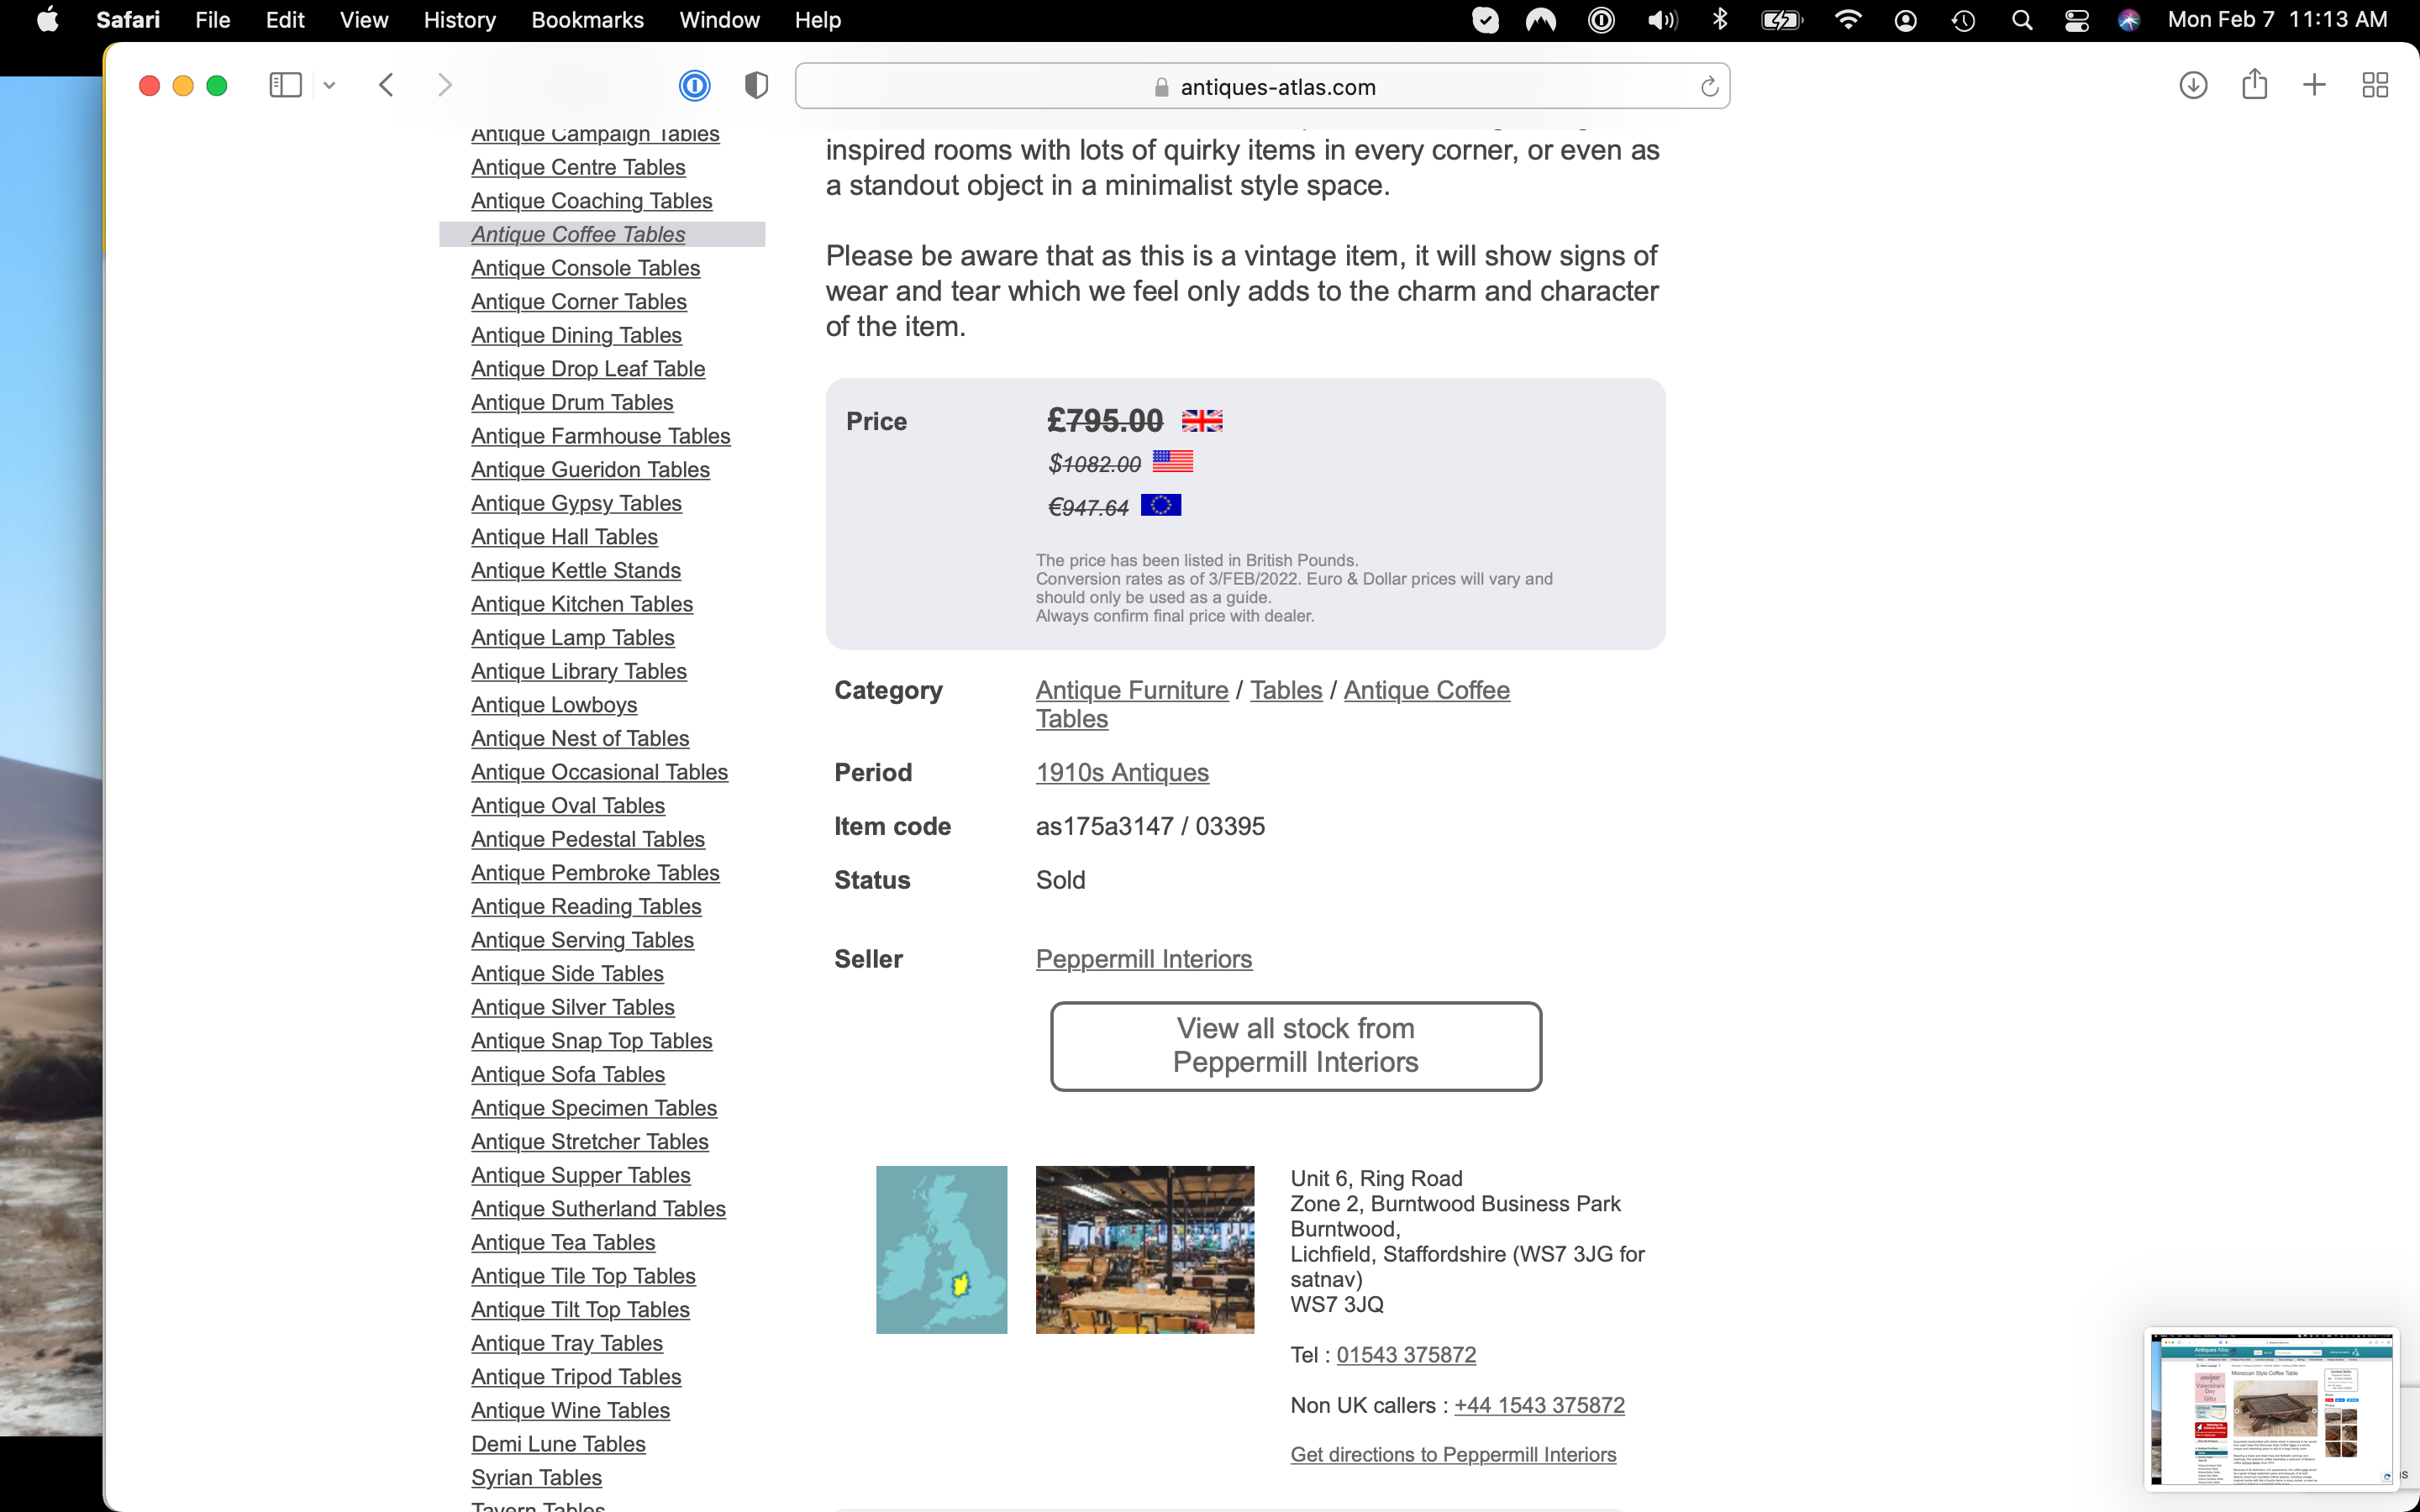Show tab overview grid icon
Screen dimensions: 2420x1512
2374,86
